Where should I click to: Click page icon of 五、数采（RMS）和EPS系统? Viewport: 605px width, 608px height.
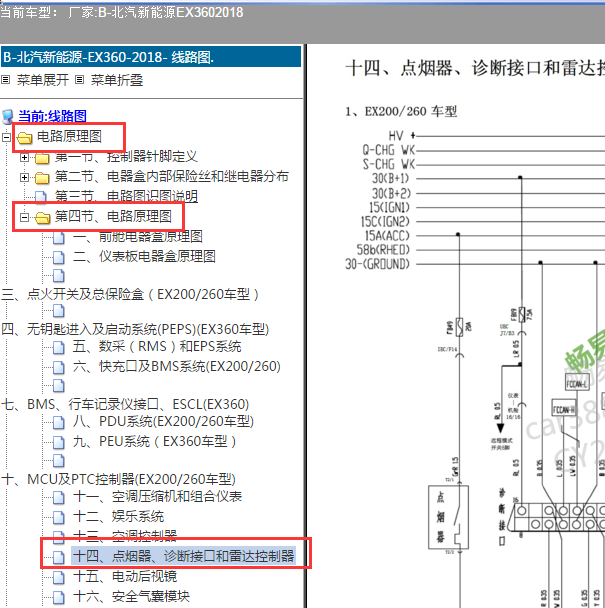[59, 347]
